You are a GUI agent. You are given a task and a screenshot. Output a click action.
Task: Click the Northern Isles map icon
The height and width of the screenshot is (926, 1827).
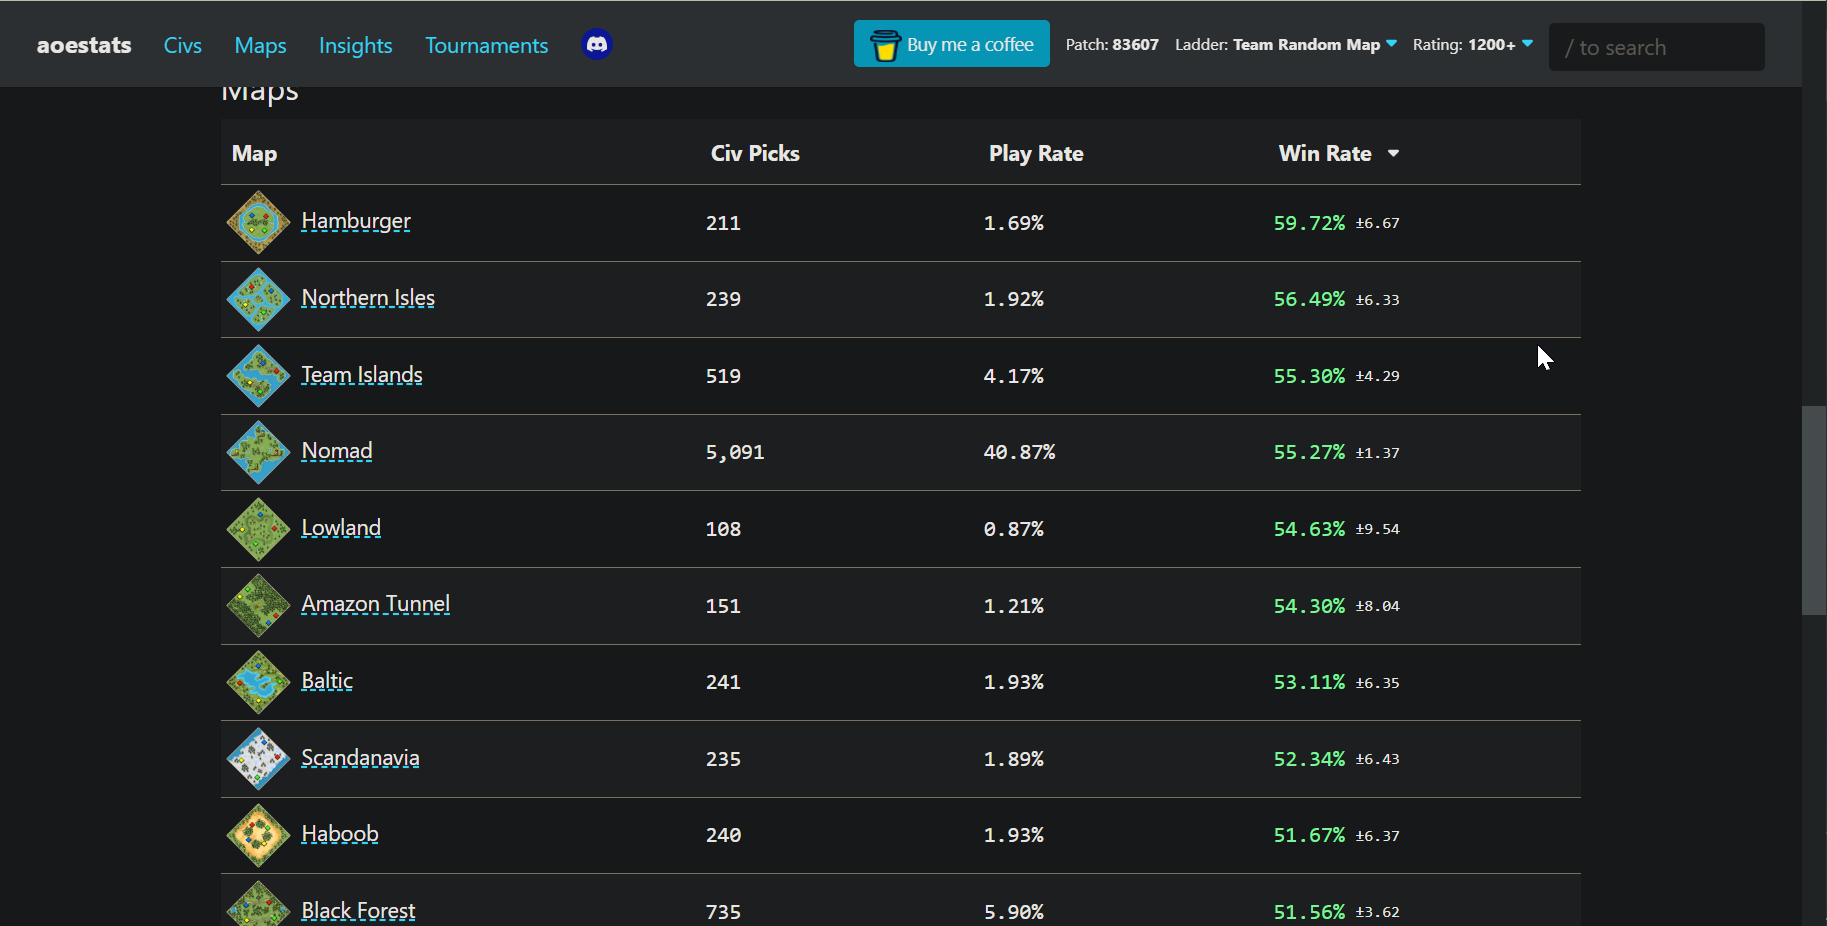point(258,299)
